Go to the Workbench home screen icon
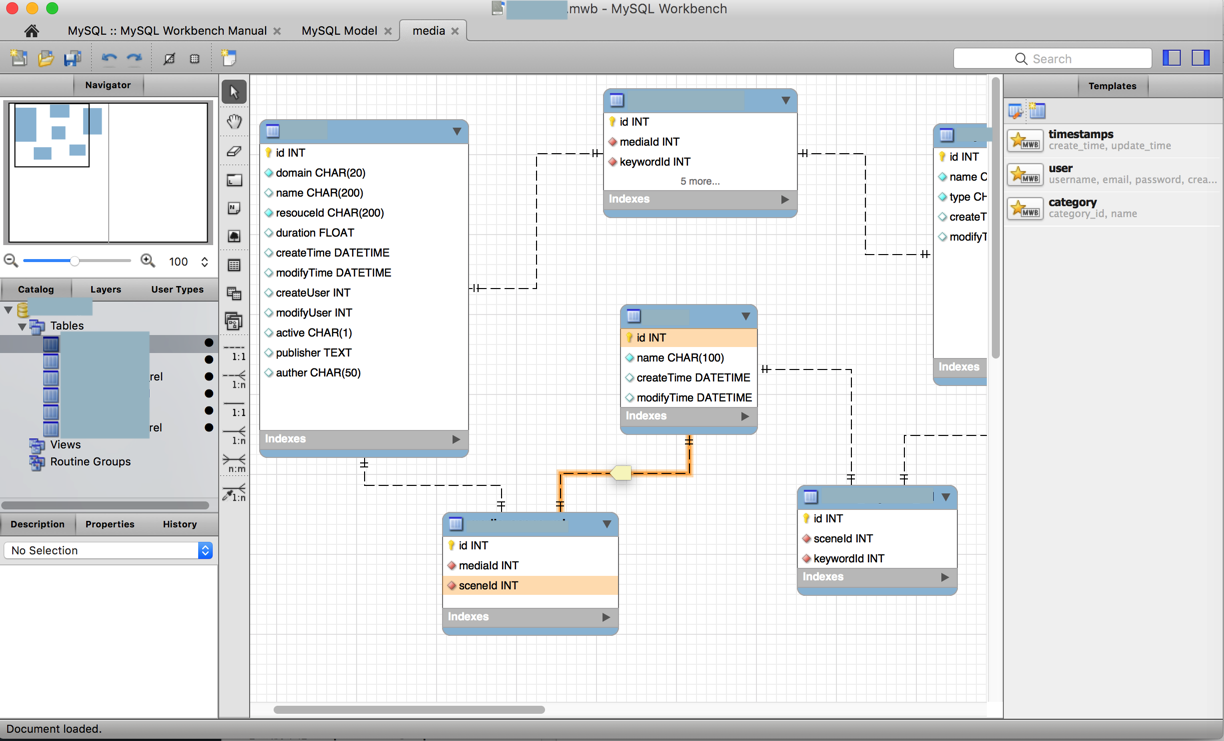Viewport: 1224px width, 741px height. [32, 31]
